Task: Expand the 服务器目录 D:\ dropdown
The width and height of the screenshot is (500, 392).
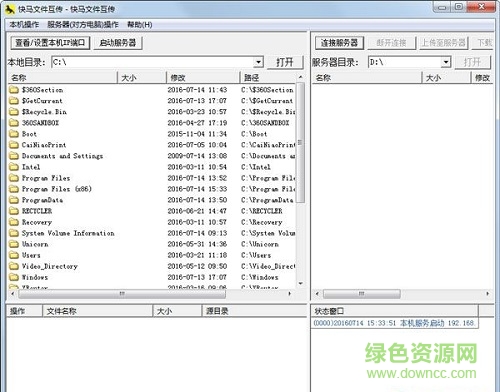Action: (446, 62)
